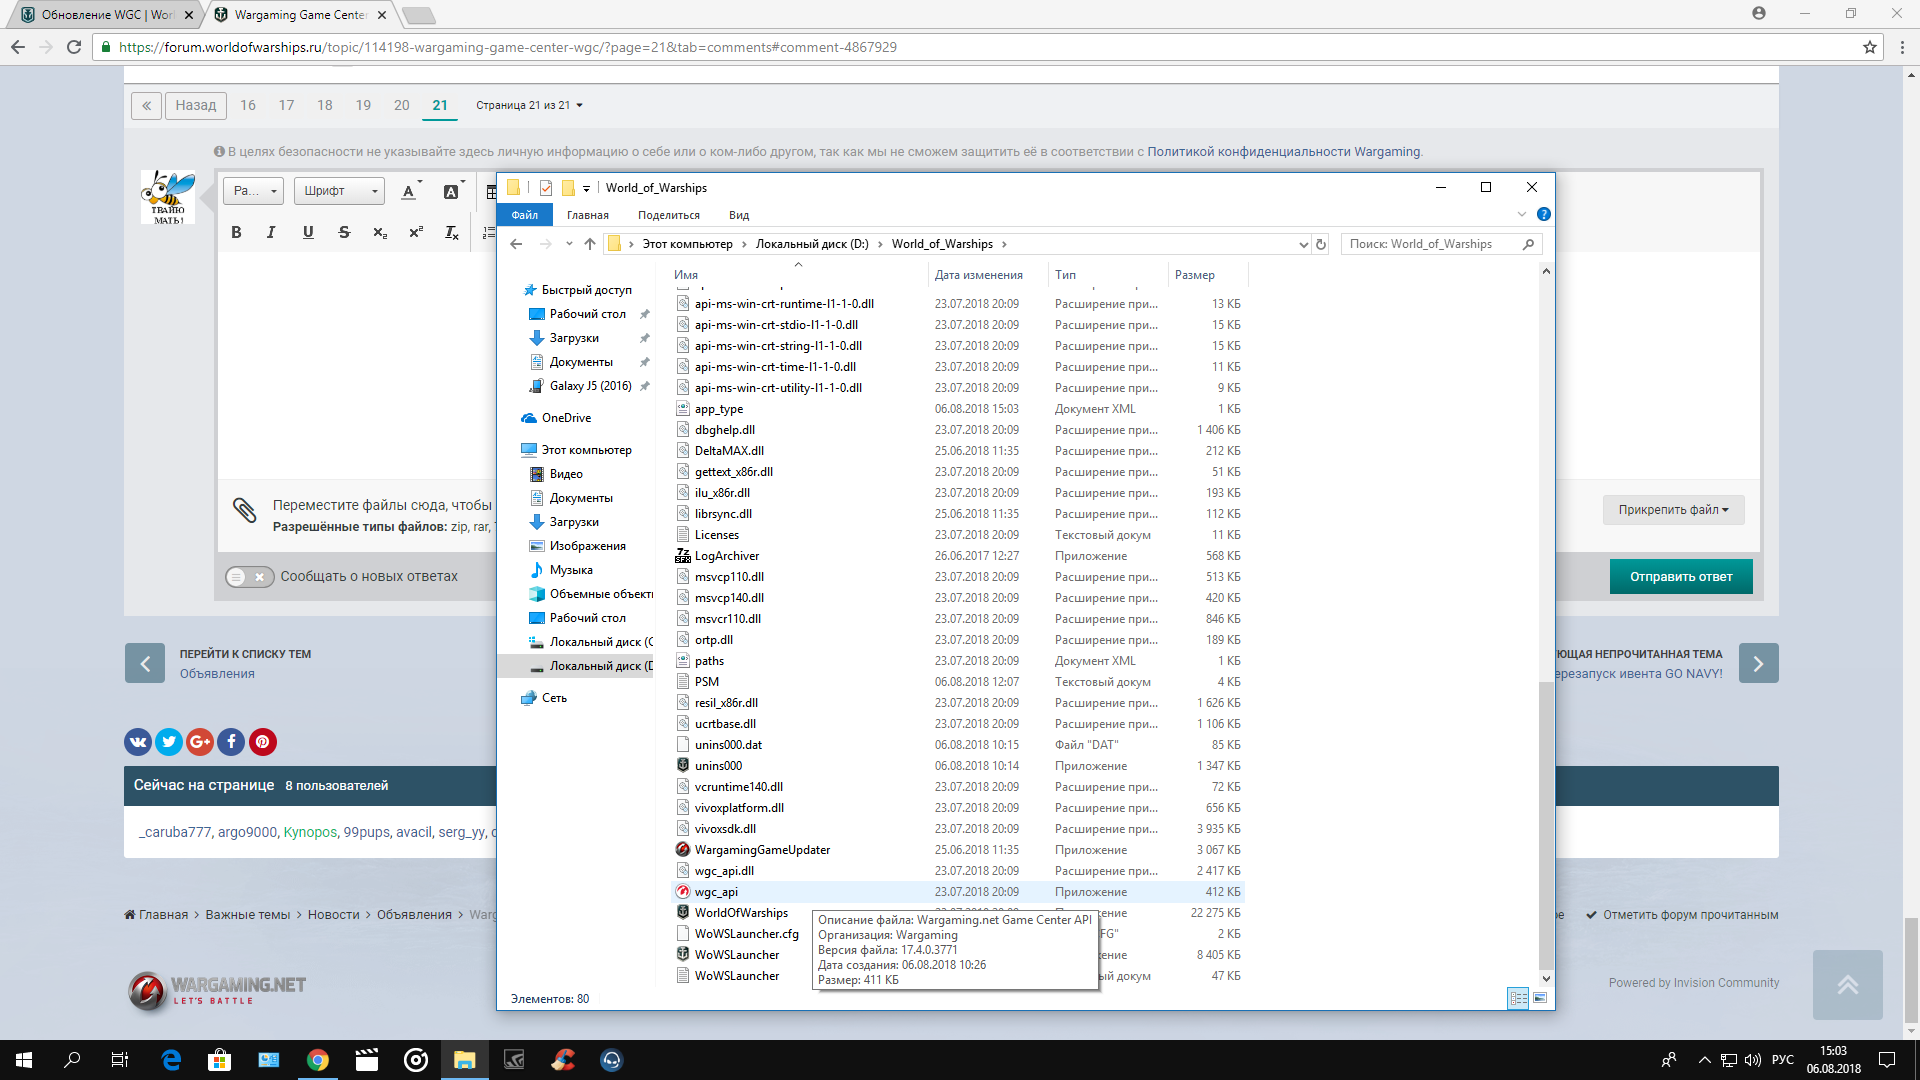Apply strikethrough formatting in the reply editor
The height and width of the screenshot is (1080, 1920).
(x=344, y=232)
